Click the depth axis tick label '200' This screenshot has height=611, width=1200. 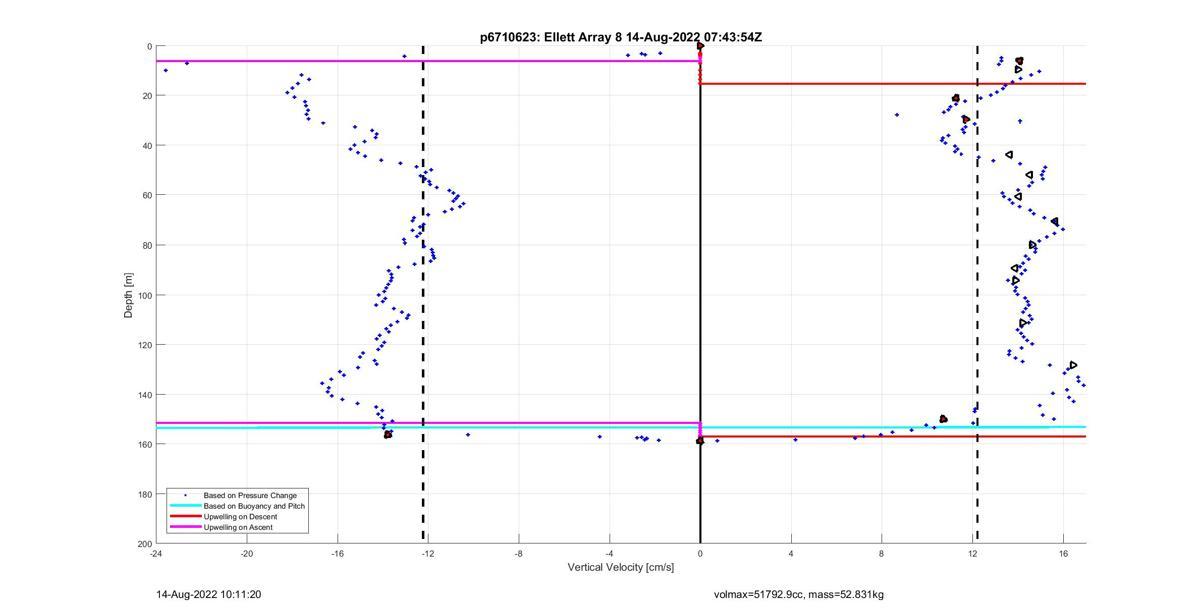point(144,543)
